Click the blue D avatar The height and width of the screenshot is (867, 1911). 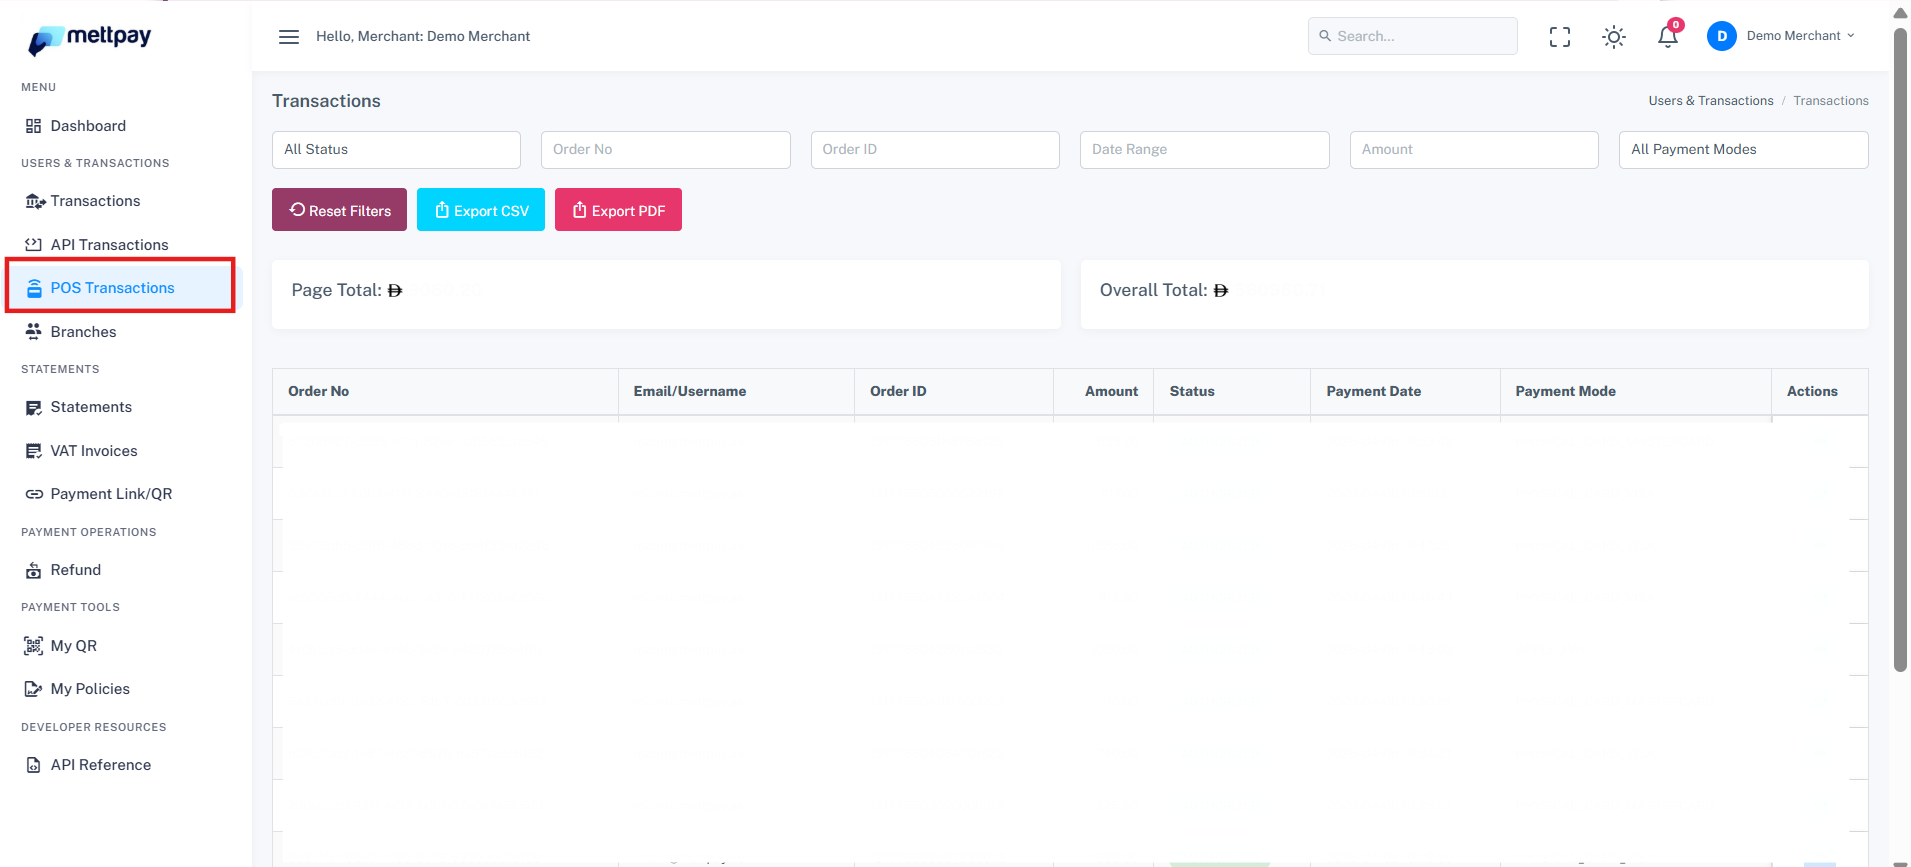tap(1722, 36)
